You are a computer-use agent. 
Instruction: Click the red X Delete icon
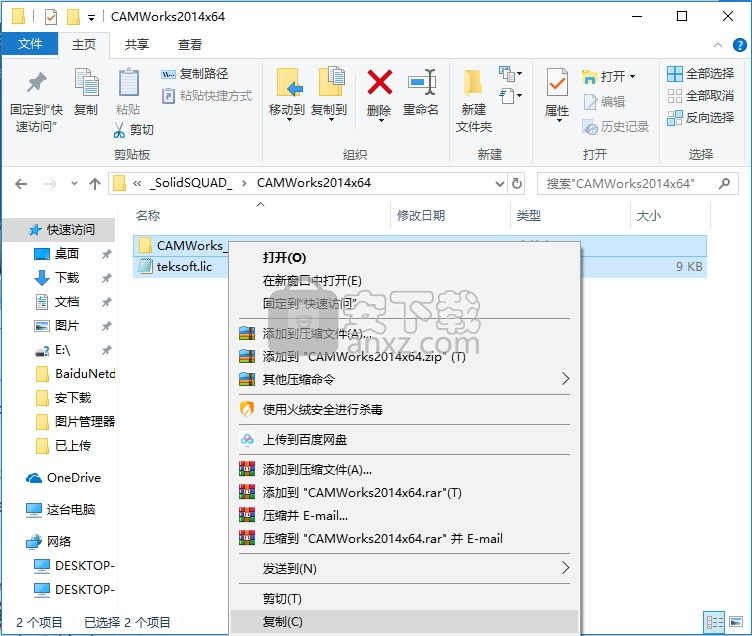click(379, 82)
